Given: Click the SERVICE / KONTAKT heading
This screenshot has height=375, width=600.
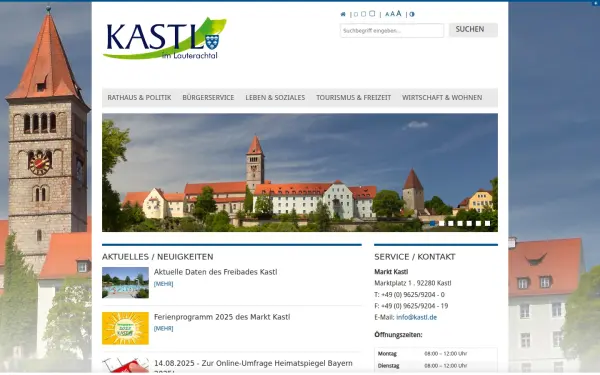Looking at the screenshot, I should (415, 257).
